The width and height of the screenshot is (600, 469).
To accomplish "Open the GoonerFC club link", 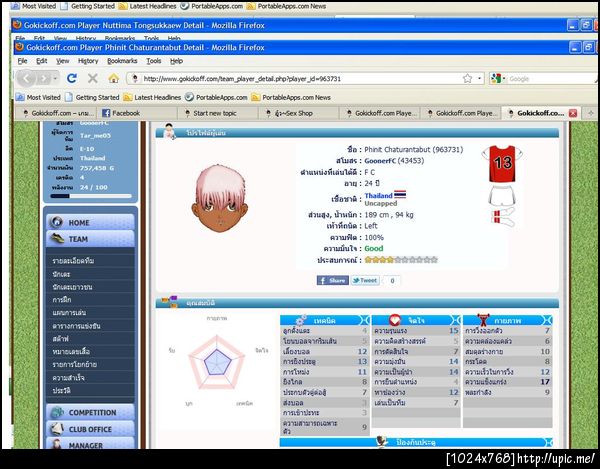I will coord(380,161).
